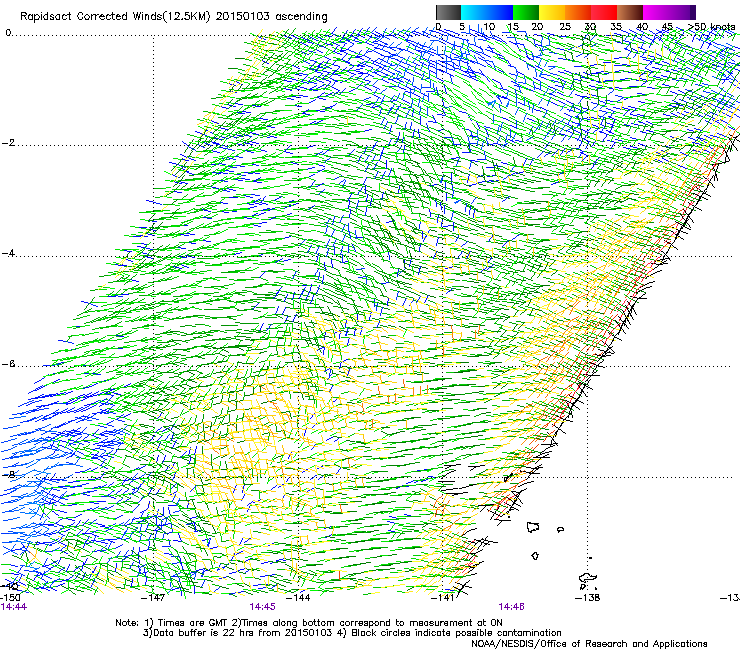
Task: Click the '>50 knots' legend label
Action: (x=711, y=27)
